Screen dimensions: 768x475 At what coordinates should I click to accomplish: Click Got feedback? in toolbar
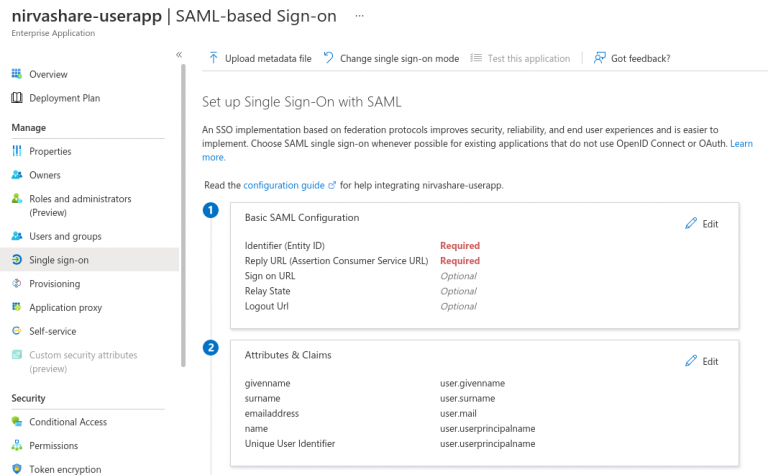[x=632, y=58]
